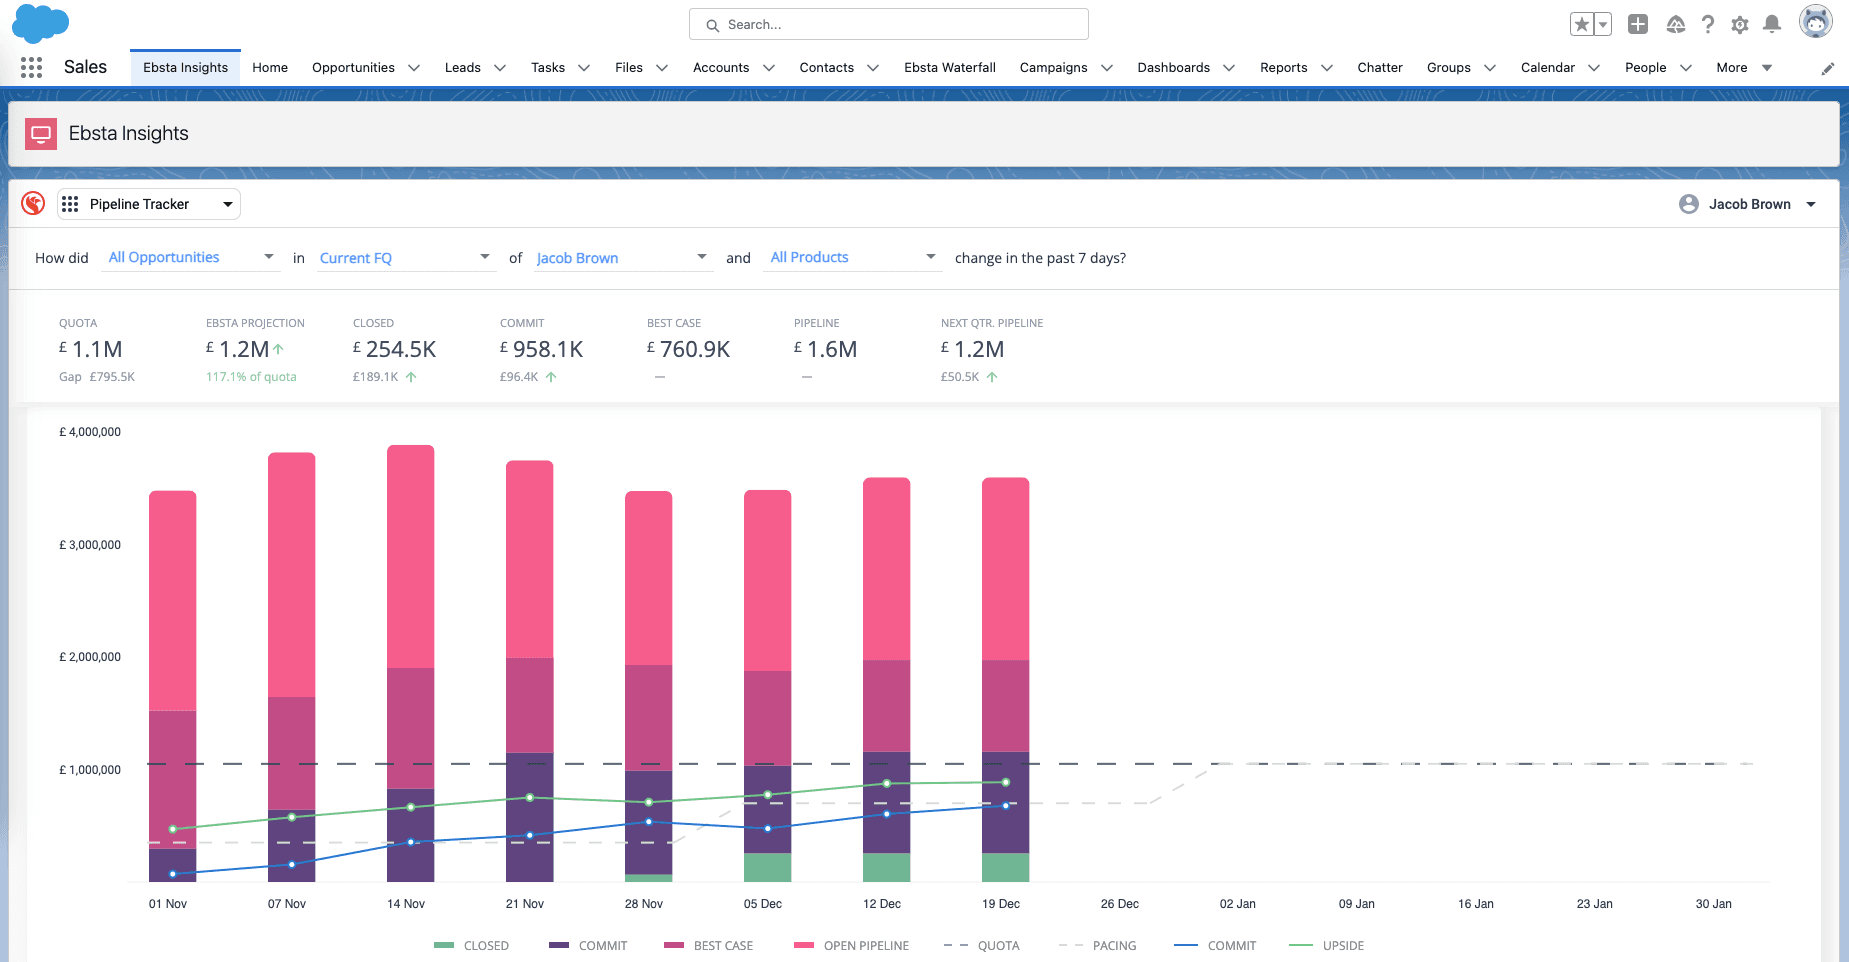Open the user profile avatar
This screenshot has height=962, width=1849.
point(1815,21)
